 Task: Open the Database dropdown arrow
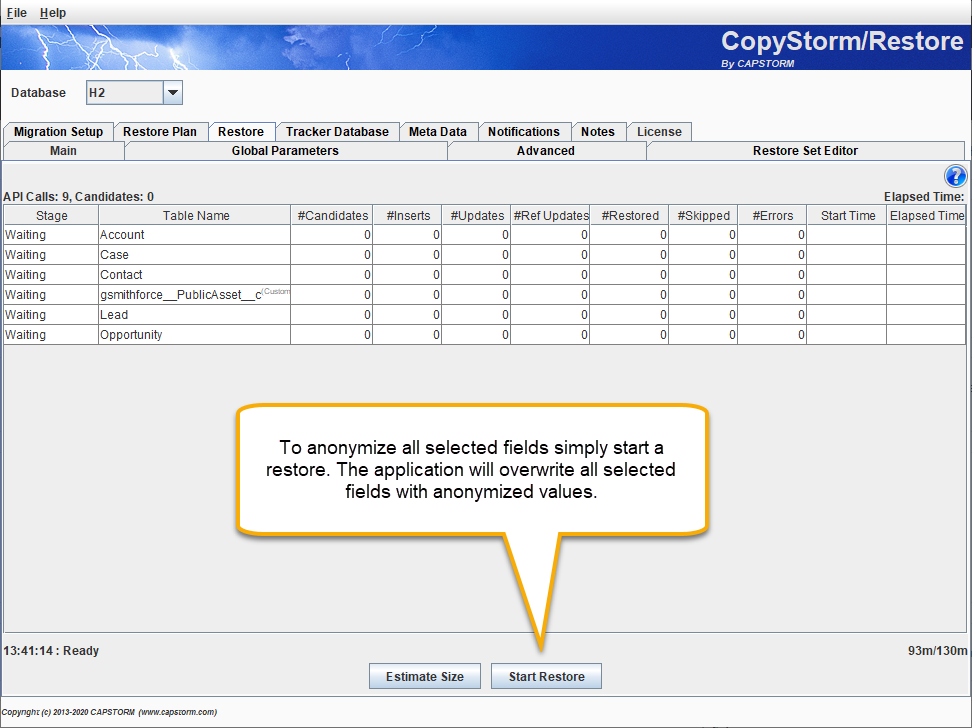(173, 93)
